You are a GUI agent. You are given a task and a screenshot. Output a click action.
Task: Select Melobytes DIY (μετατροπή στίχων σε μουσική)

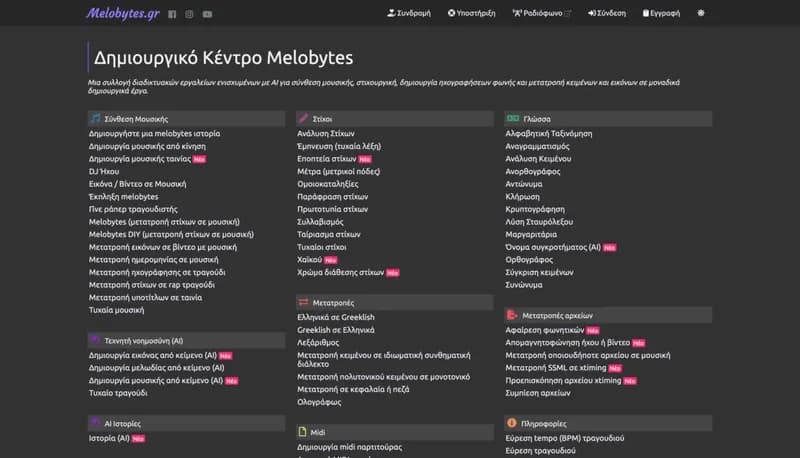pos(171,235)
